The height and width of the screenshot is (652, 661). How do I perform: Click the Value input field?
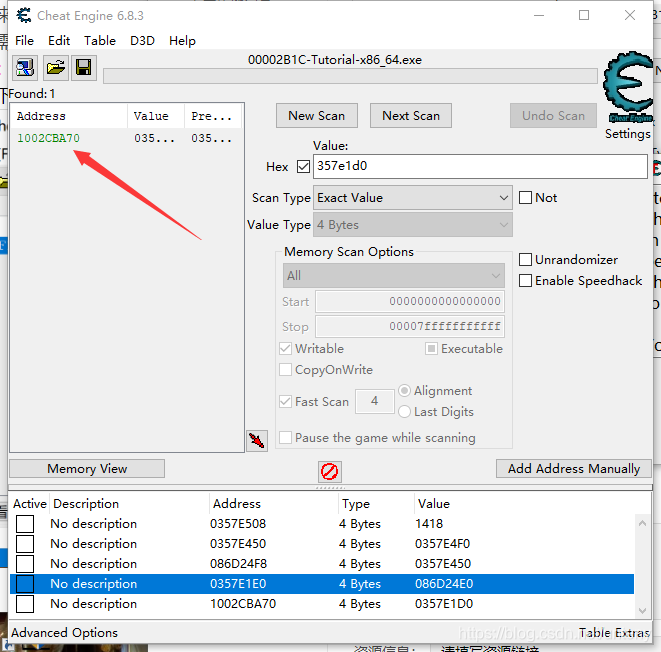tap(480, 166)
